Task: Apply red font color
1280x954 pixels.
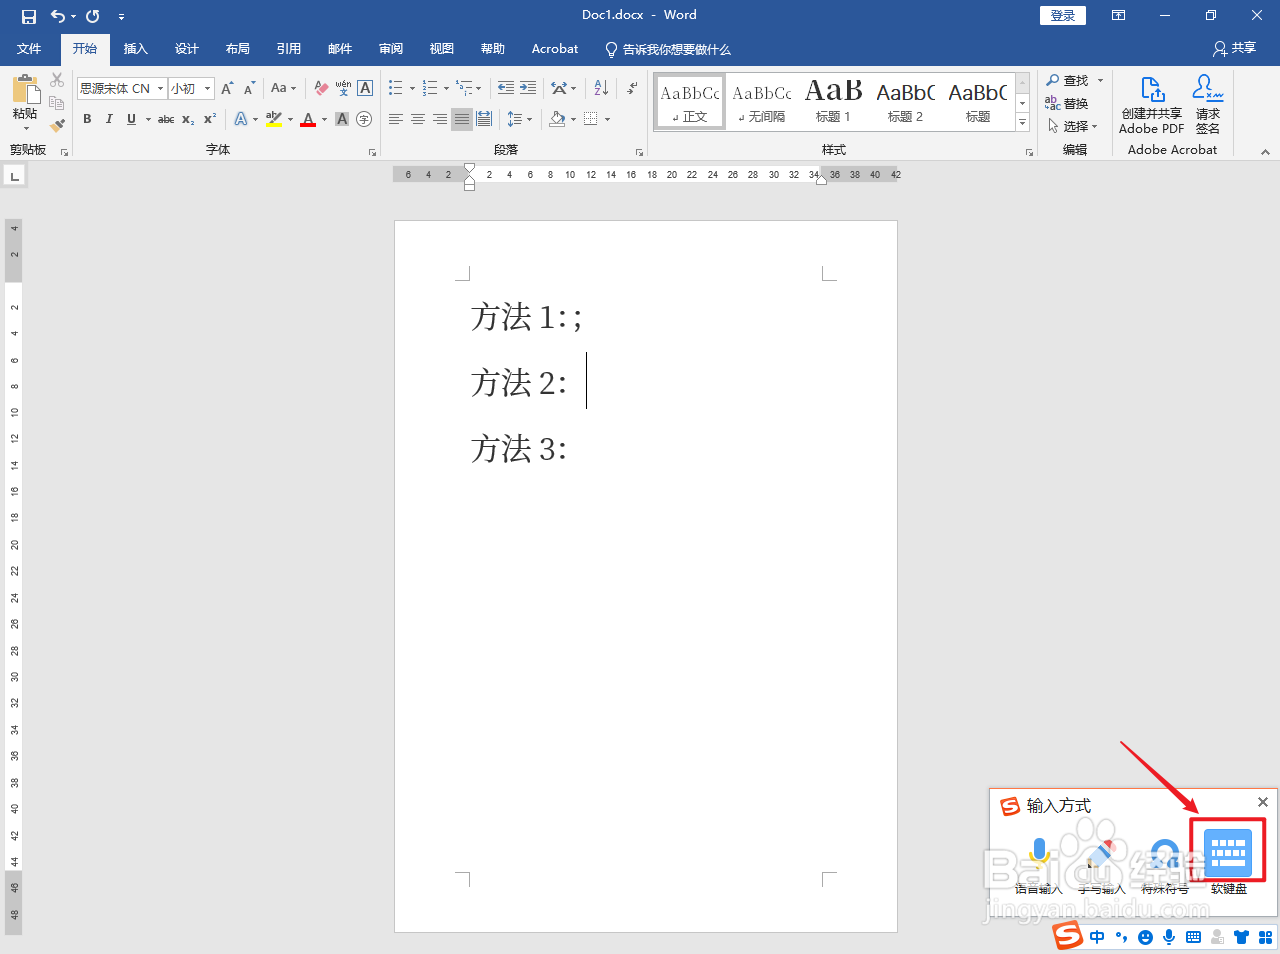Action: coord(308,119)
